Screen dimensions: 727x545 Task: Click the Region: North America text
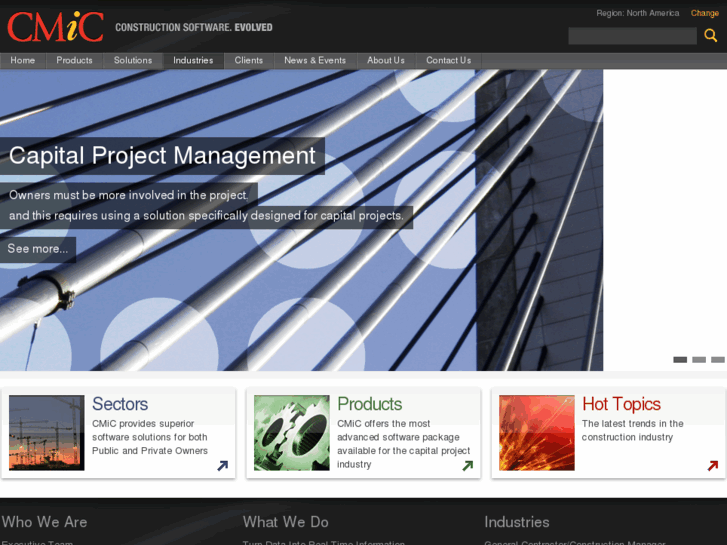coord(638,13)
